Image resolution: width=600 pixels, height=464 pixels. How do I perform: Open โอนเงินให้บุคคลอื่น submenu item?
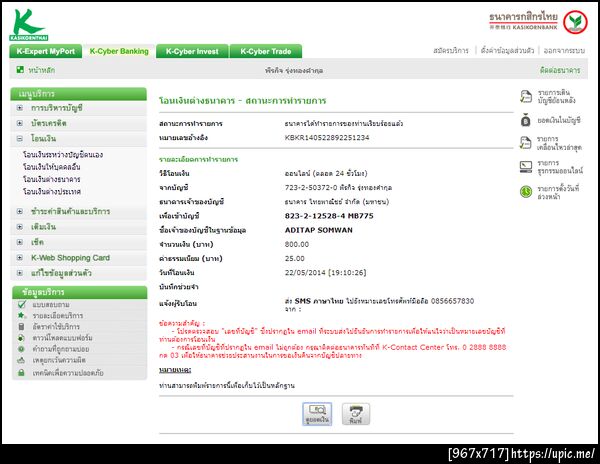pyautogui.click(x=52, y=167)
